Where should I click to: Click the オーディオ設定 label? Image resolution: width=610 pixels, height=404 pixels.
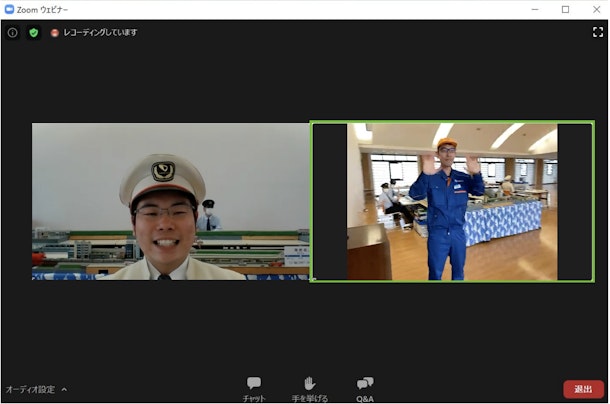click(x=31, y=389)
